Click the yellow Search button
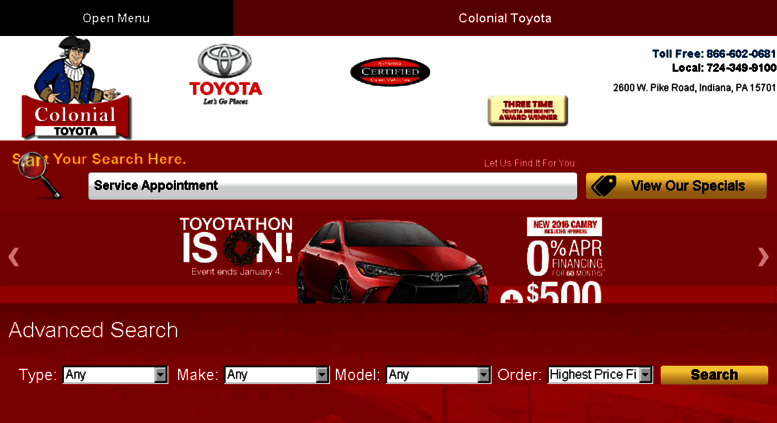This screenshot has width=777, height=423. (x=714, y=375)
